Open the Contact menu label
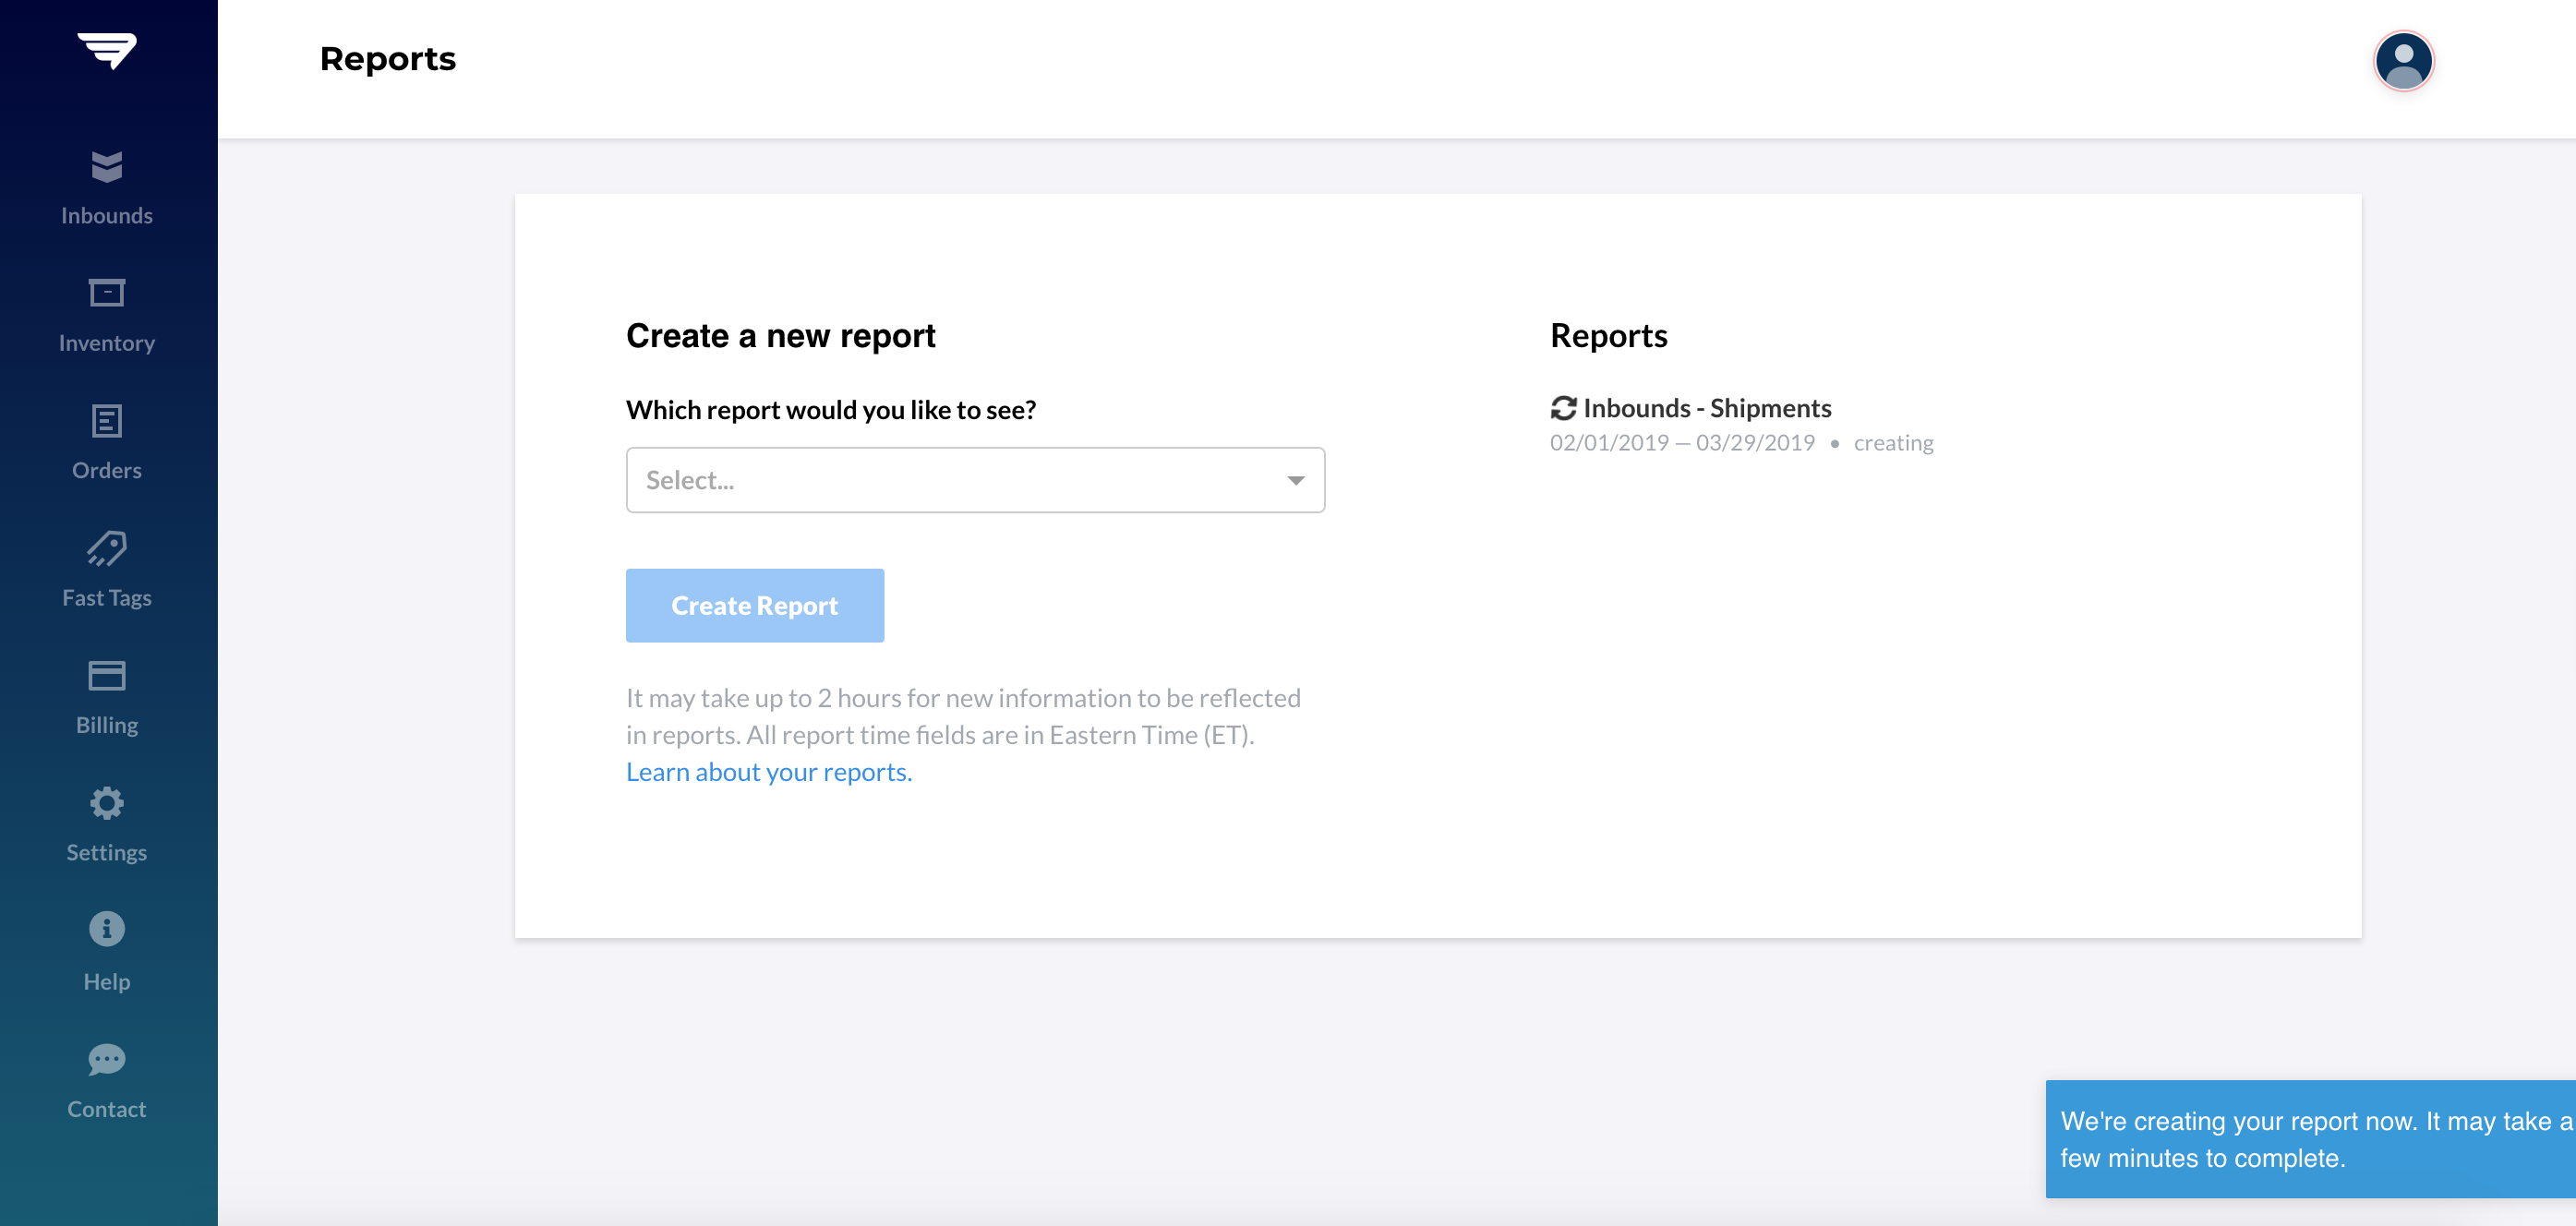 click(x=107, y=1109)
